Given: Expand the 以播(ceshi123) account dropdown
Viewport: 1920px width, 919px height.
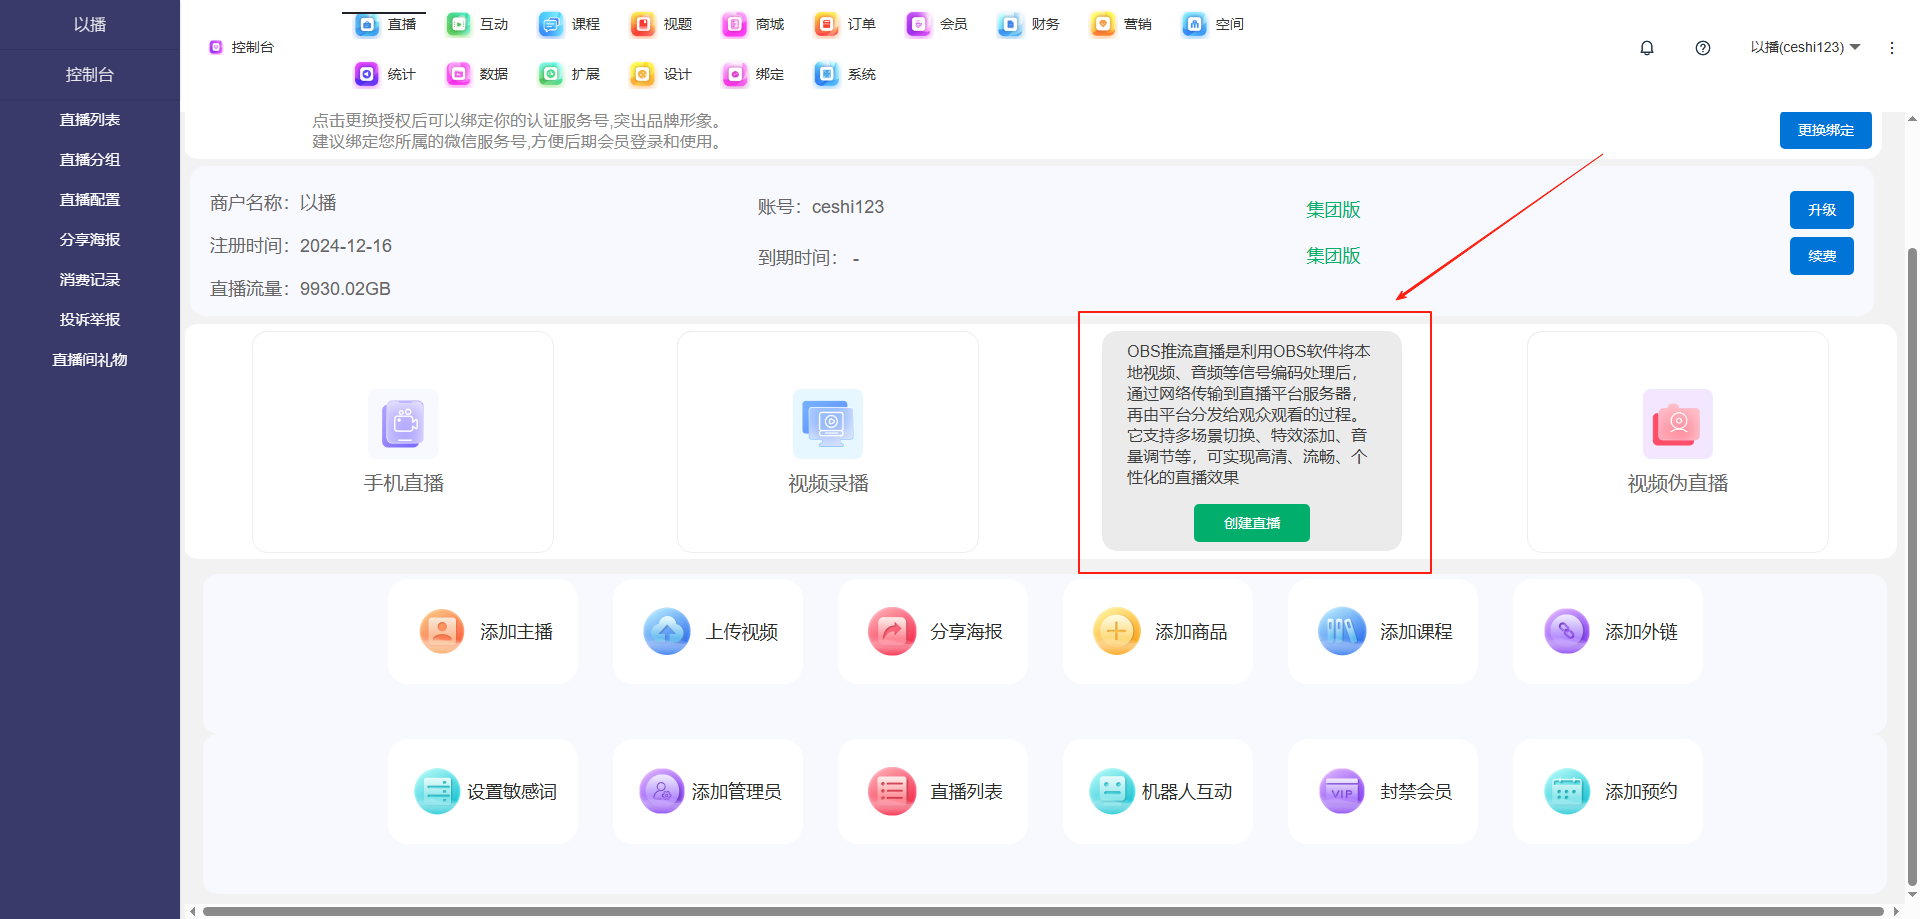Looking at the screenshot, I should click(x=1805, y=48).
